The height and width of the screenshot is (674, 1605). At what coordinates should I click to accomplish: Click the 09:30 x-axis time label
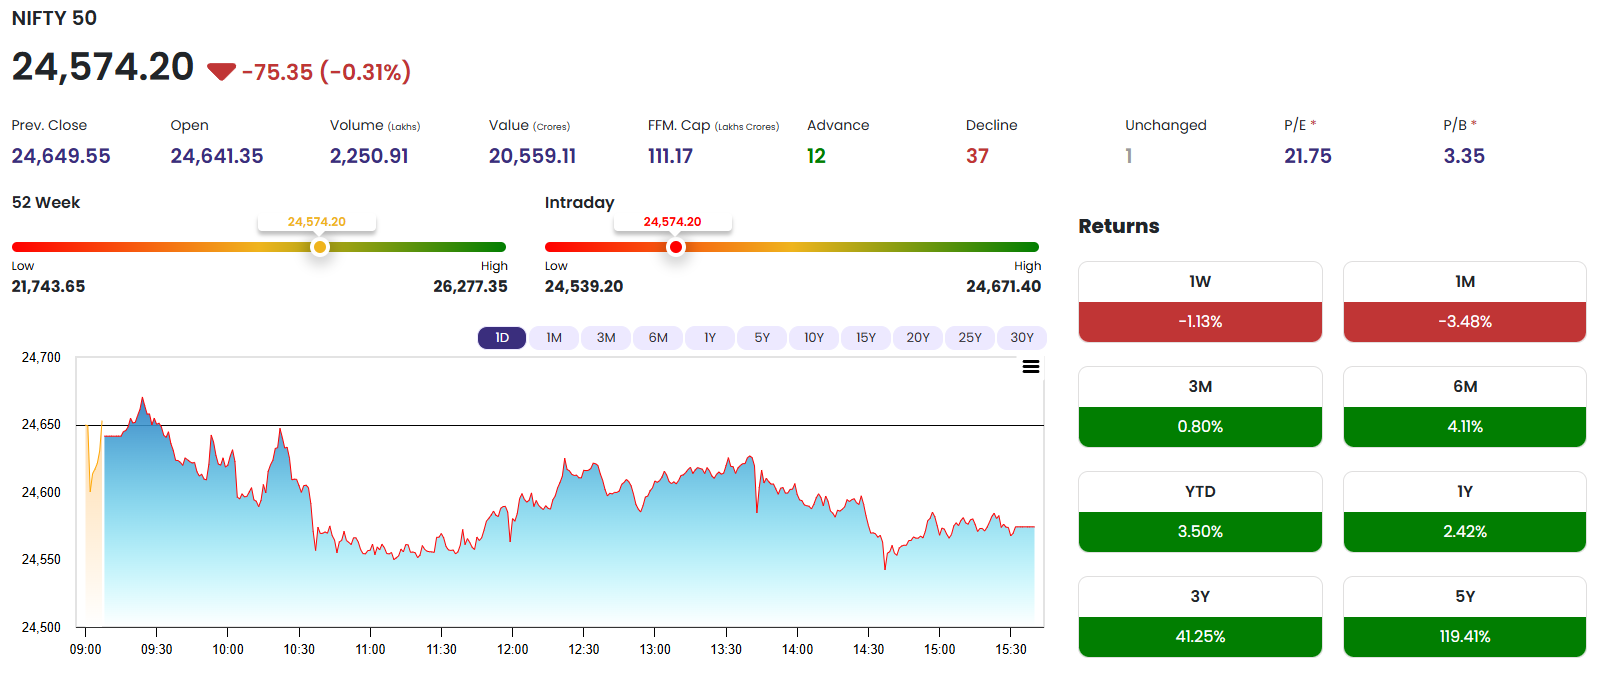point(156,649)
